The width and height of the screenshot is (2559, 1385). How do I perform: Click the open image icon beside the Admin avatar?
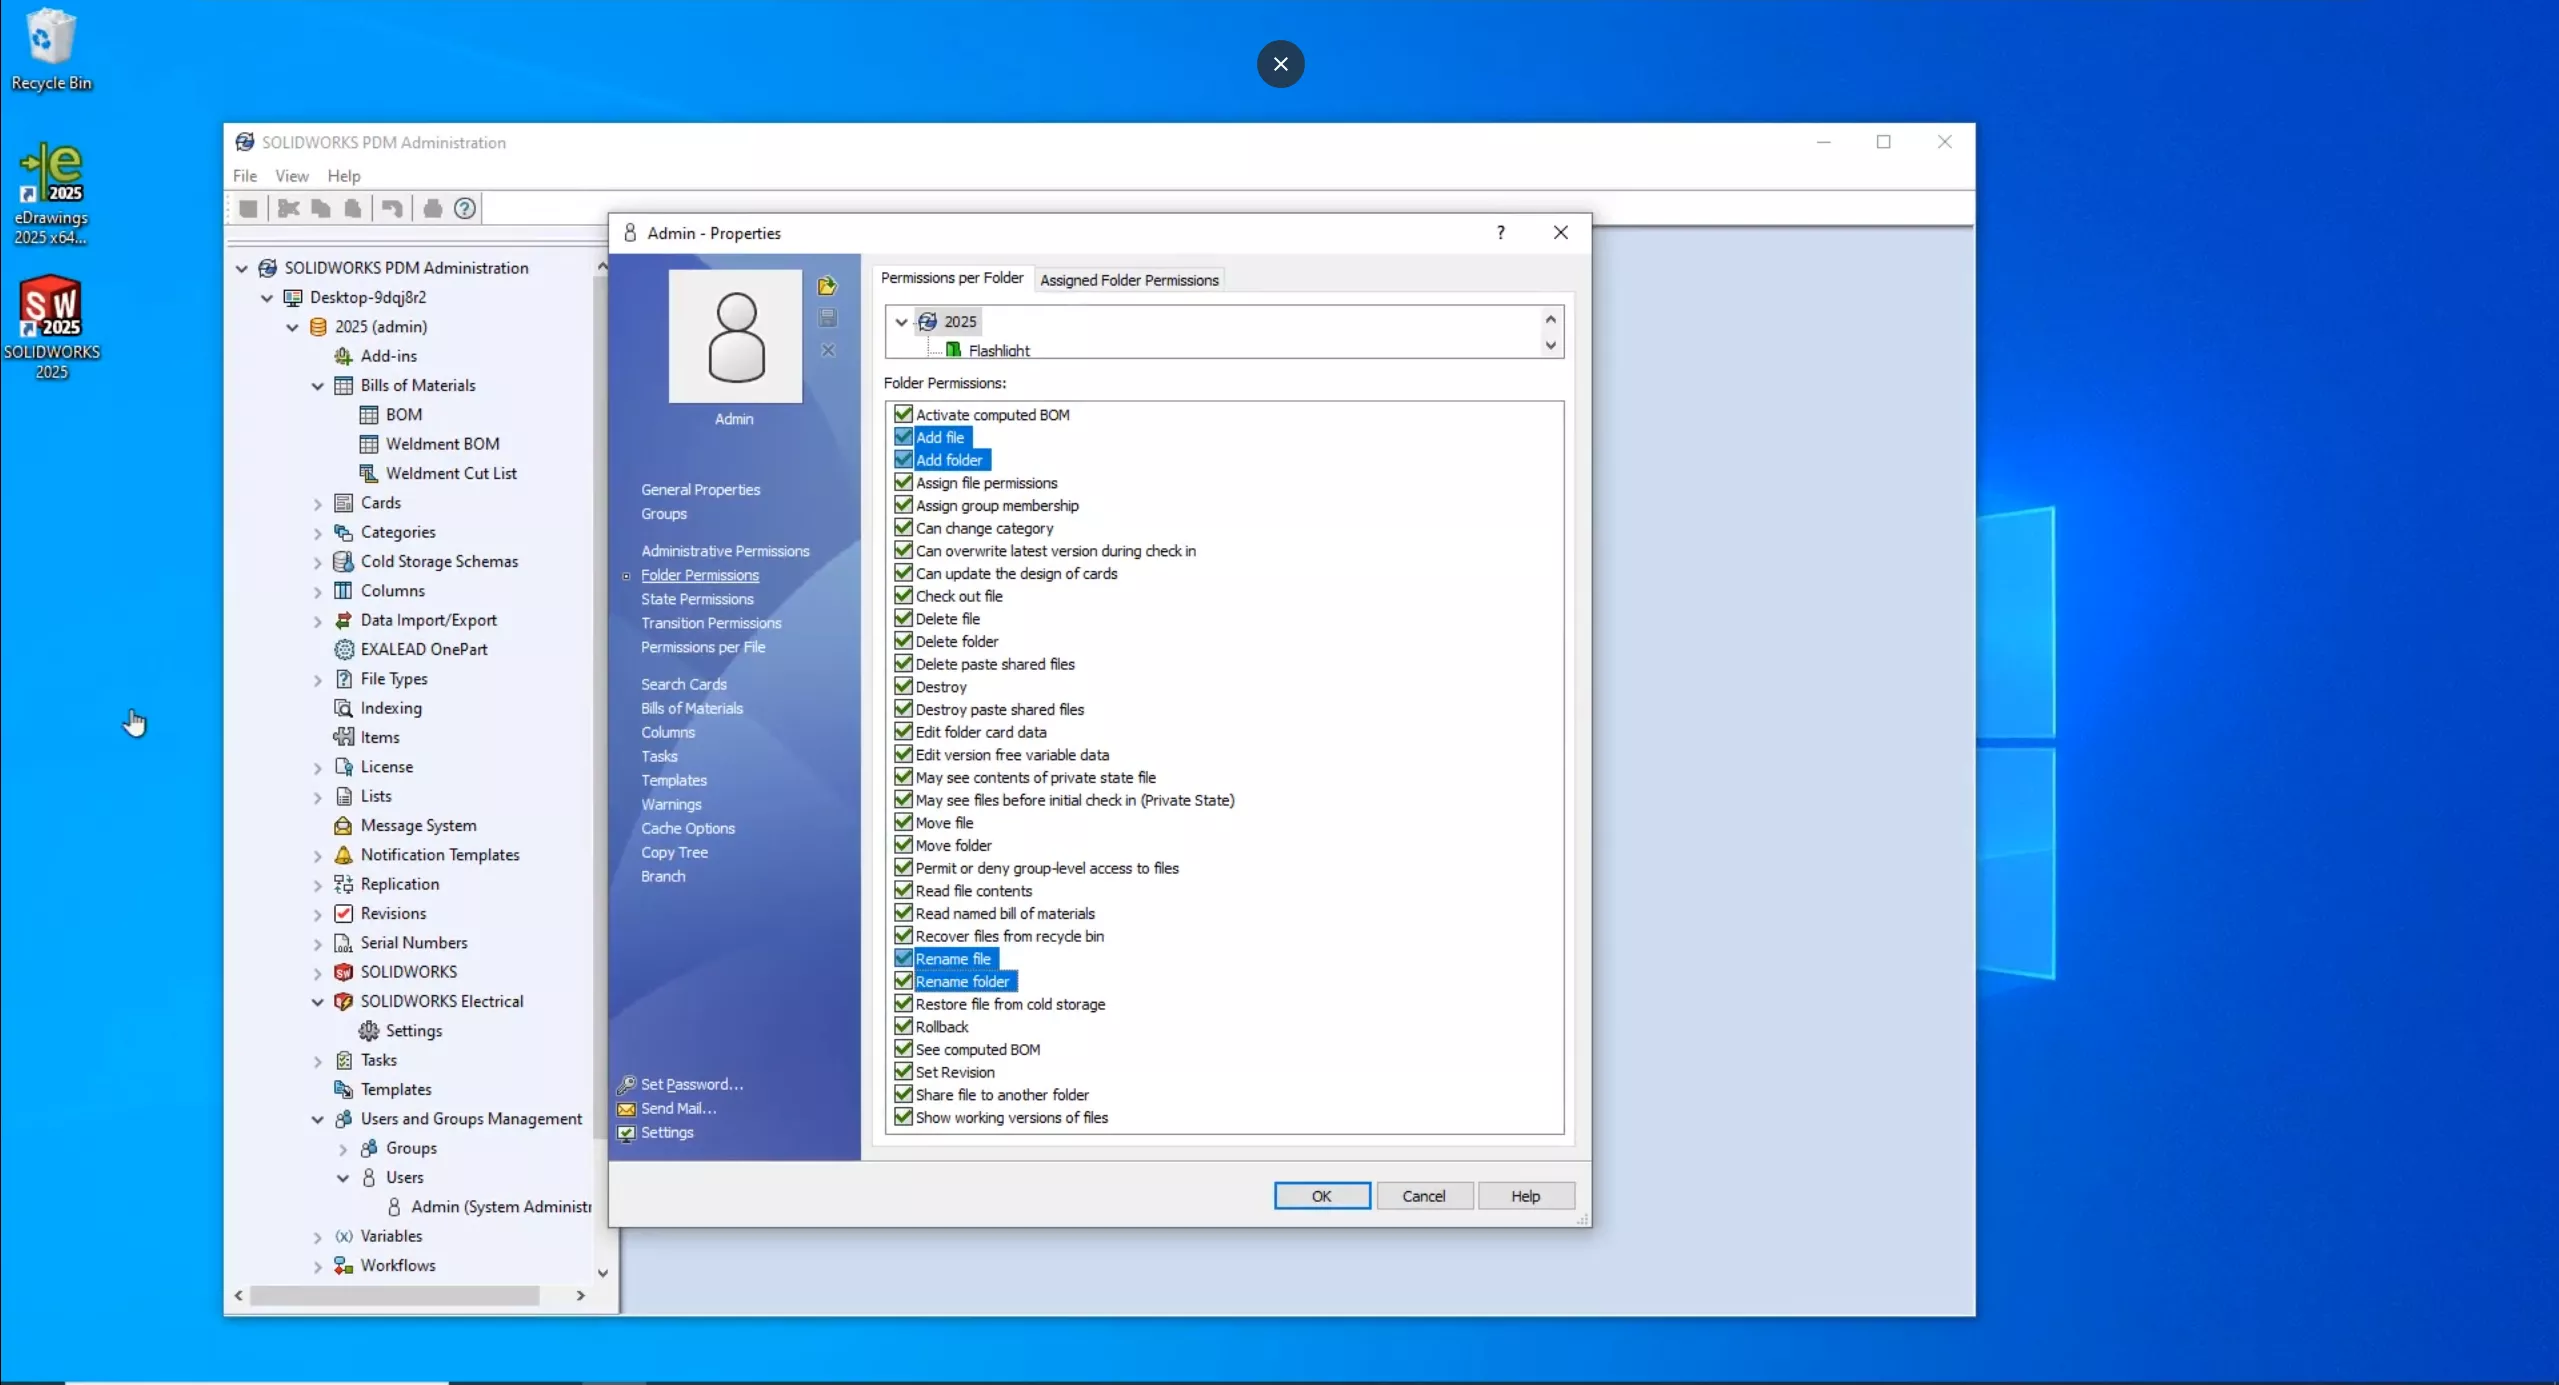(x=827, y=286)
